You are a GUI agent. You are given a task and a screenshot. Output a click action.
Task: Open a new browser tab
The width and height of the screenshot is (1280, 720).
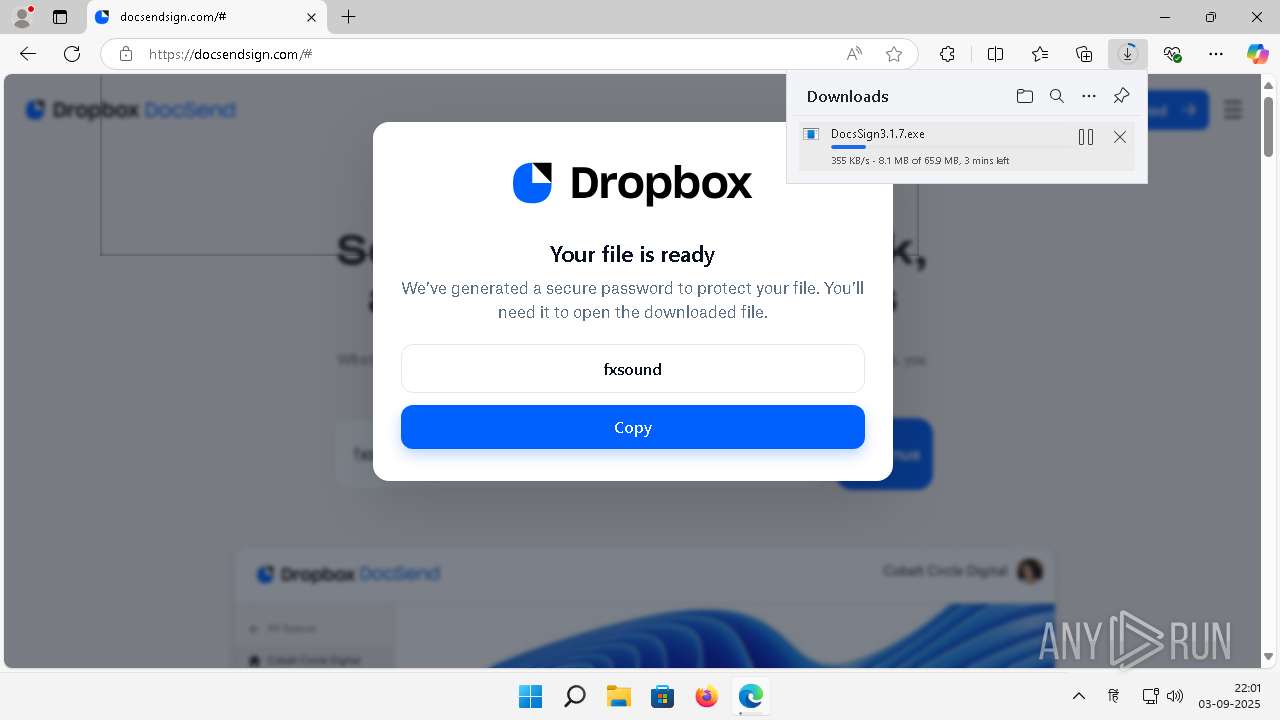tap(348, 17)
